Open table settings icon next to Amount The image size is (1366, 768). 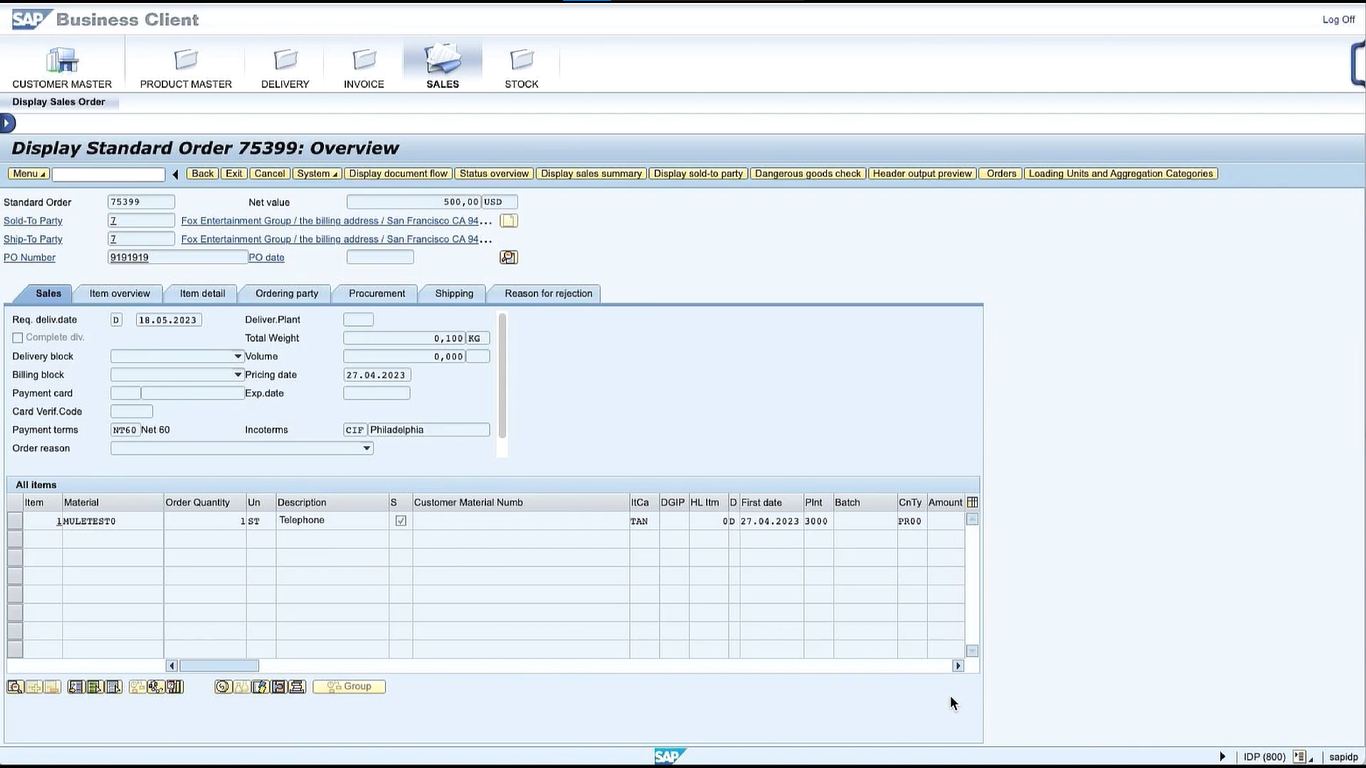[x=973, y=502]
